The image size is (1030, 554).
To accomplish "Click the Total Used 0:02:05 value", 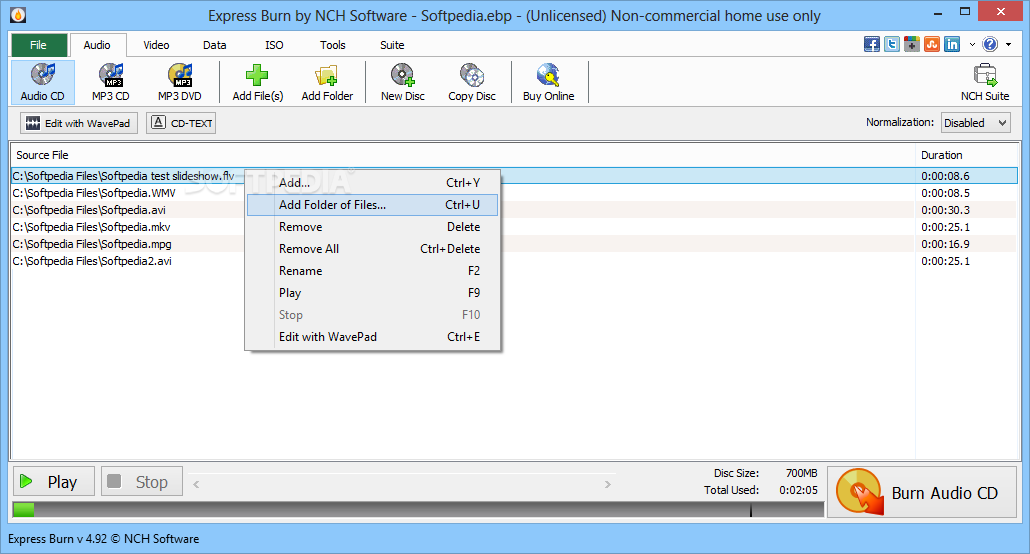I will tap(798, 490).
